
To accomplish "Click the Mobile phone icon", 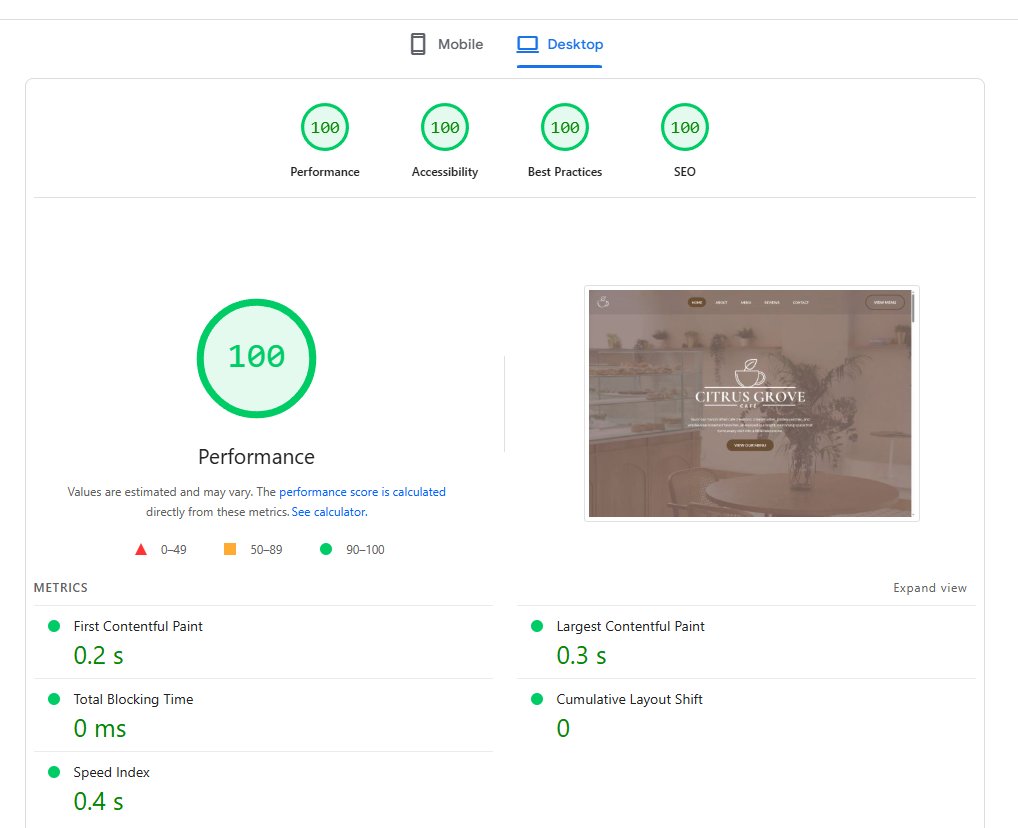I will 417,43.
